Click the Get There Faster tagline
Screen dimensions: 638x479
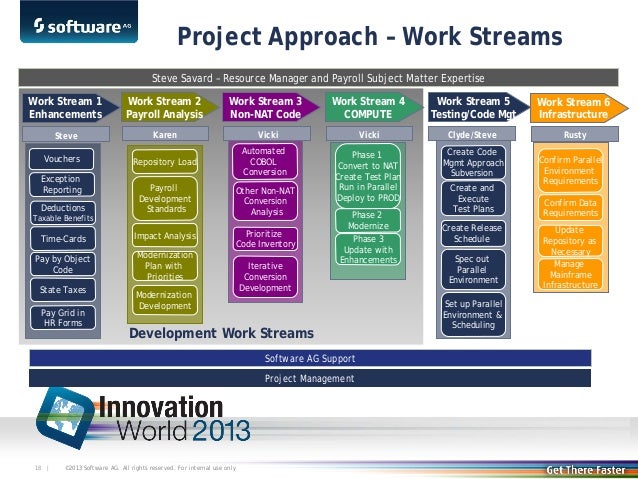(x=585, y=470)
